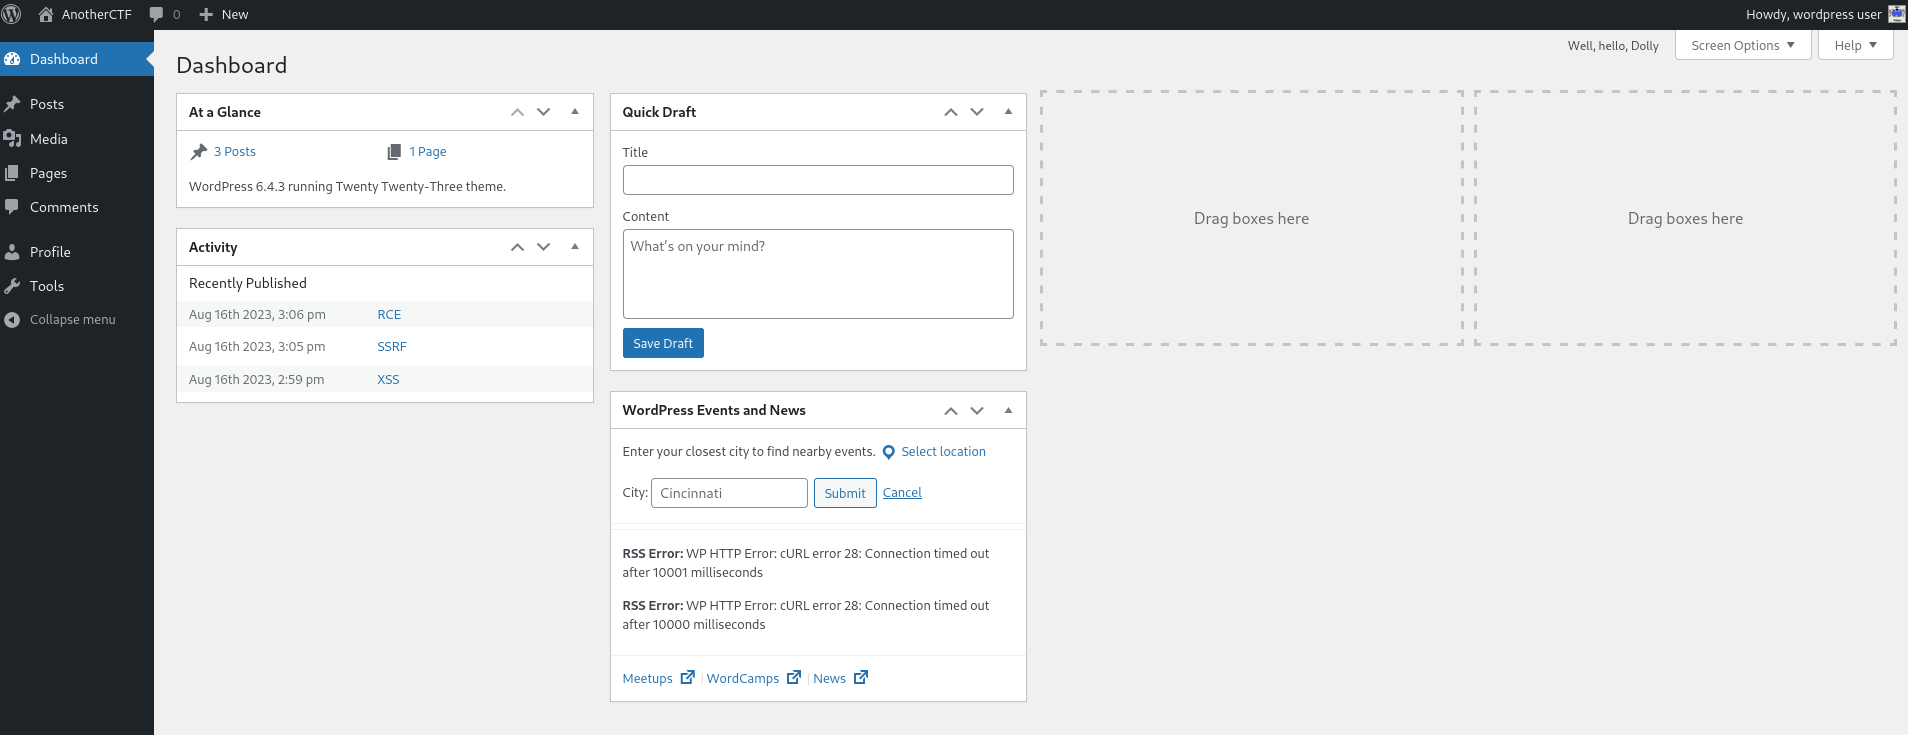Click the WordPress logo icon

(12, 14)
